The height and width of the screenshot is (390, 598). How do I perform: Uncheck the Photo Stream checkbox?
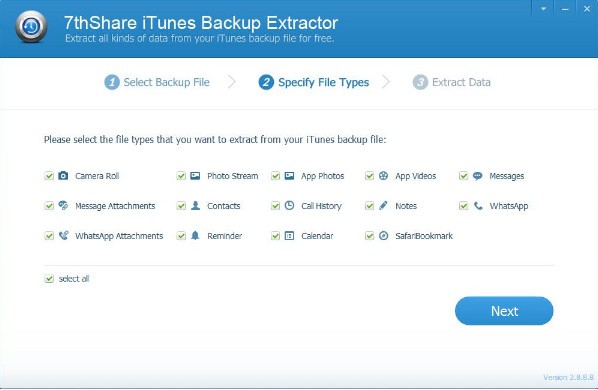click(181, 176)
